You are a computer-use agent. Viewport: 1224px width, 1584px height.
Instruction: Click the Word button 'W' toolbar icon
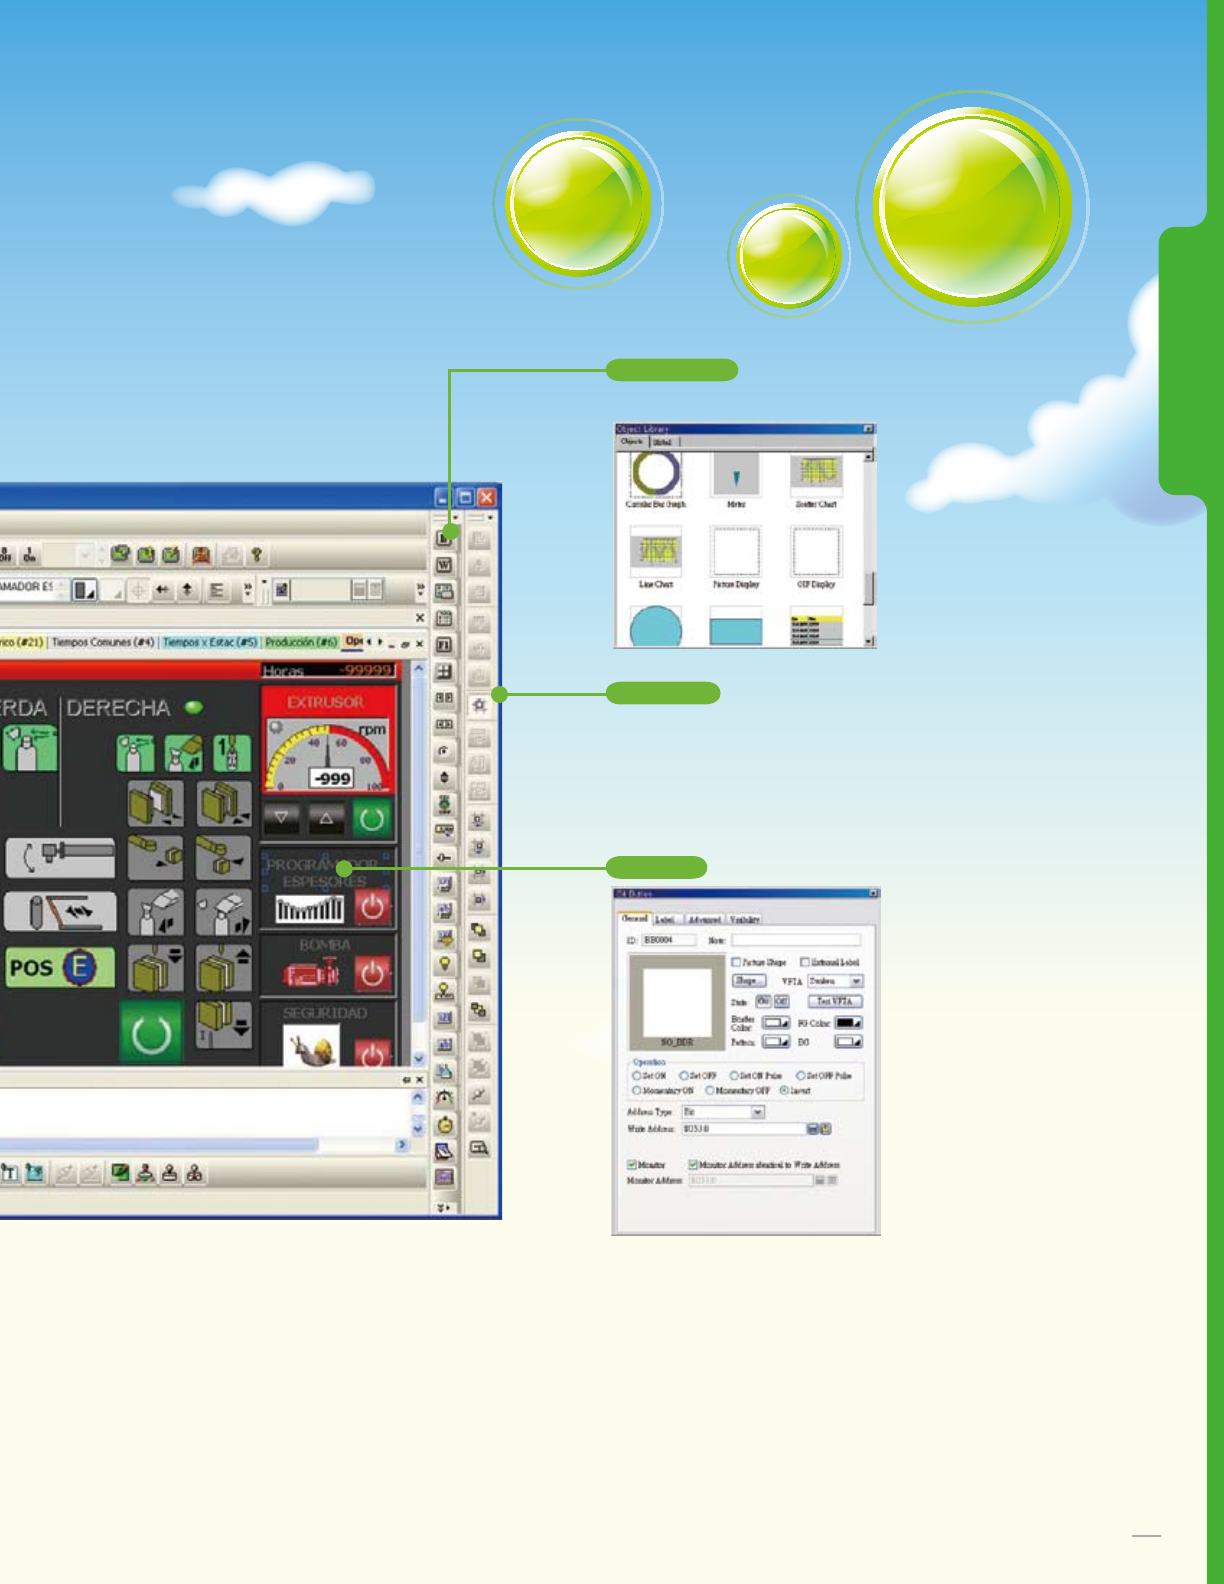pos(444,565)
